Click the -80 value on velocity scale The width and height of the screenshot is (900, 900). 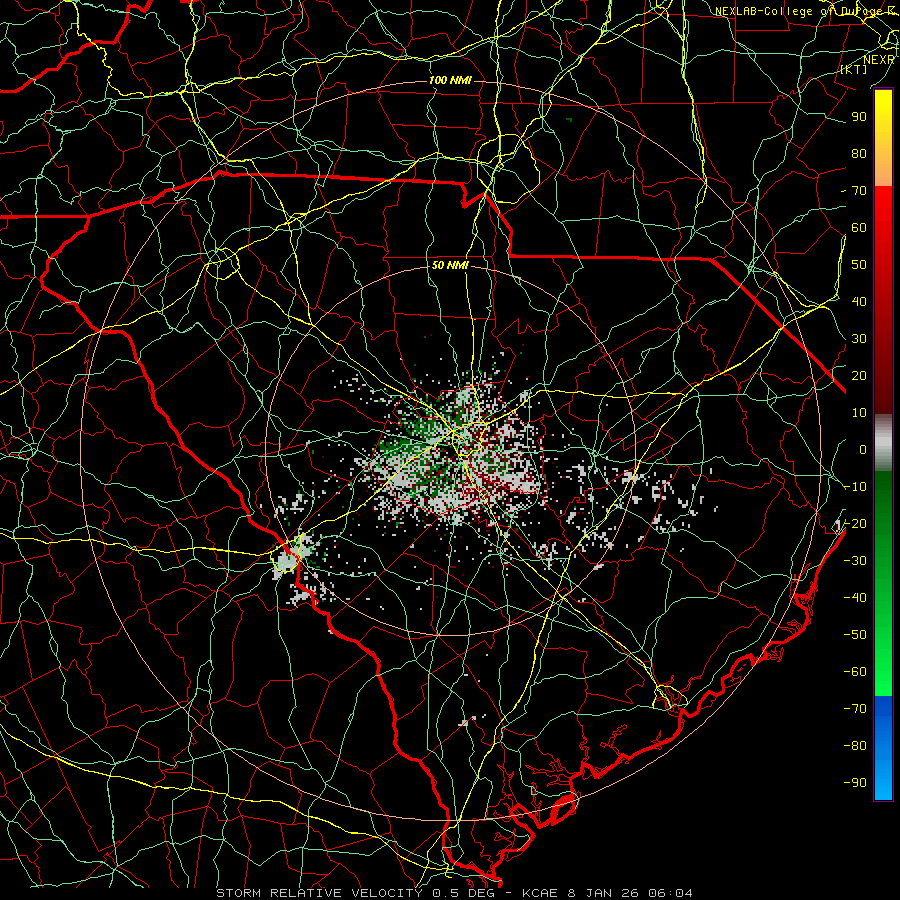(855, 746)
